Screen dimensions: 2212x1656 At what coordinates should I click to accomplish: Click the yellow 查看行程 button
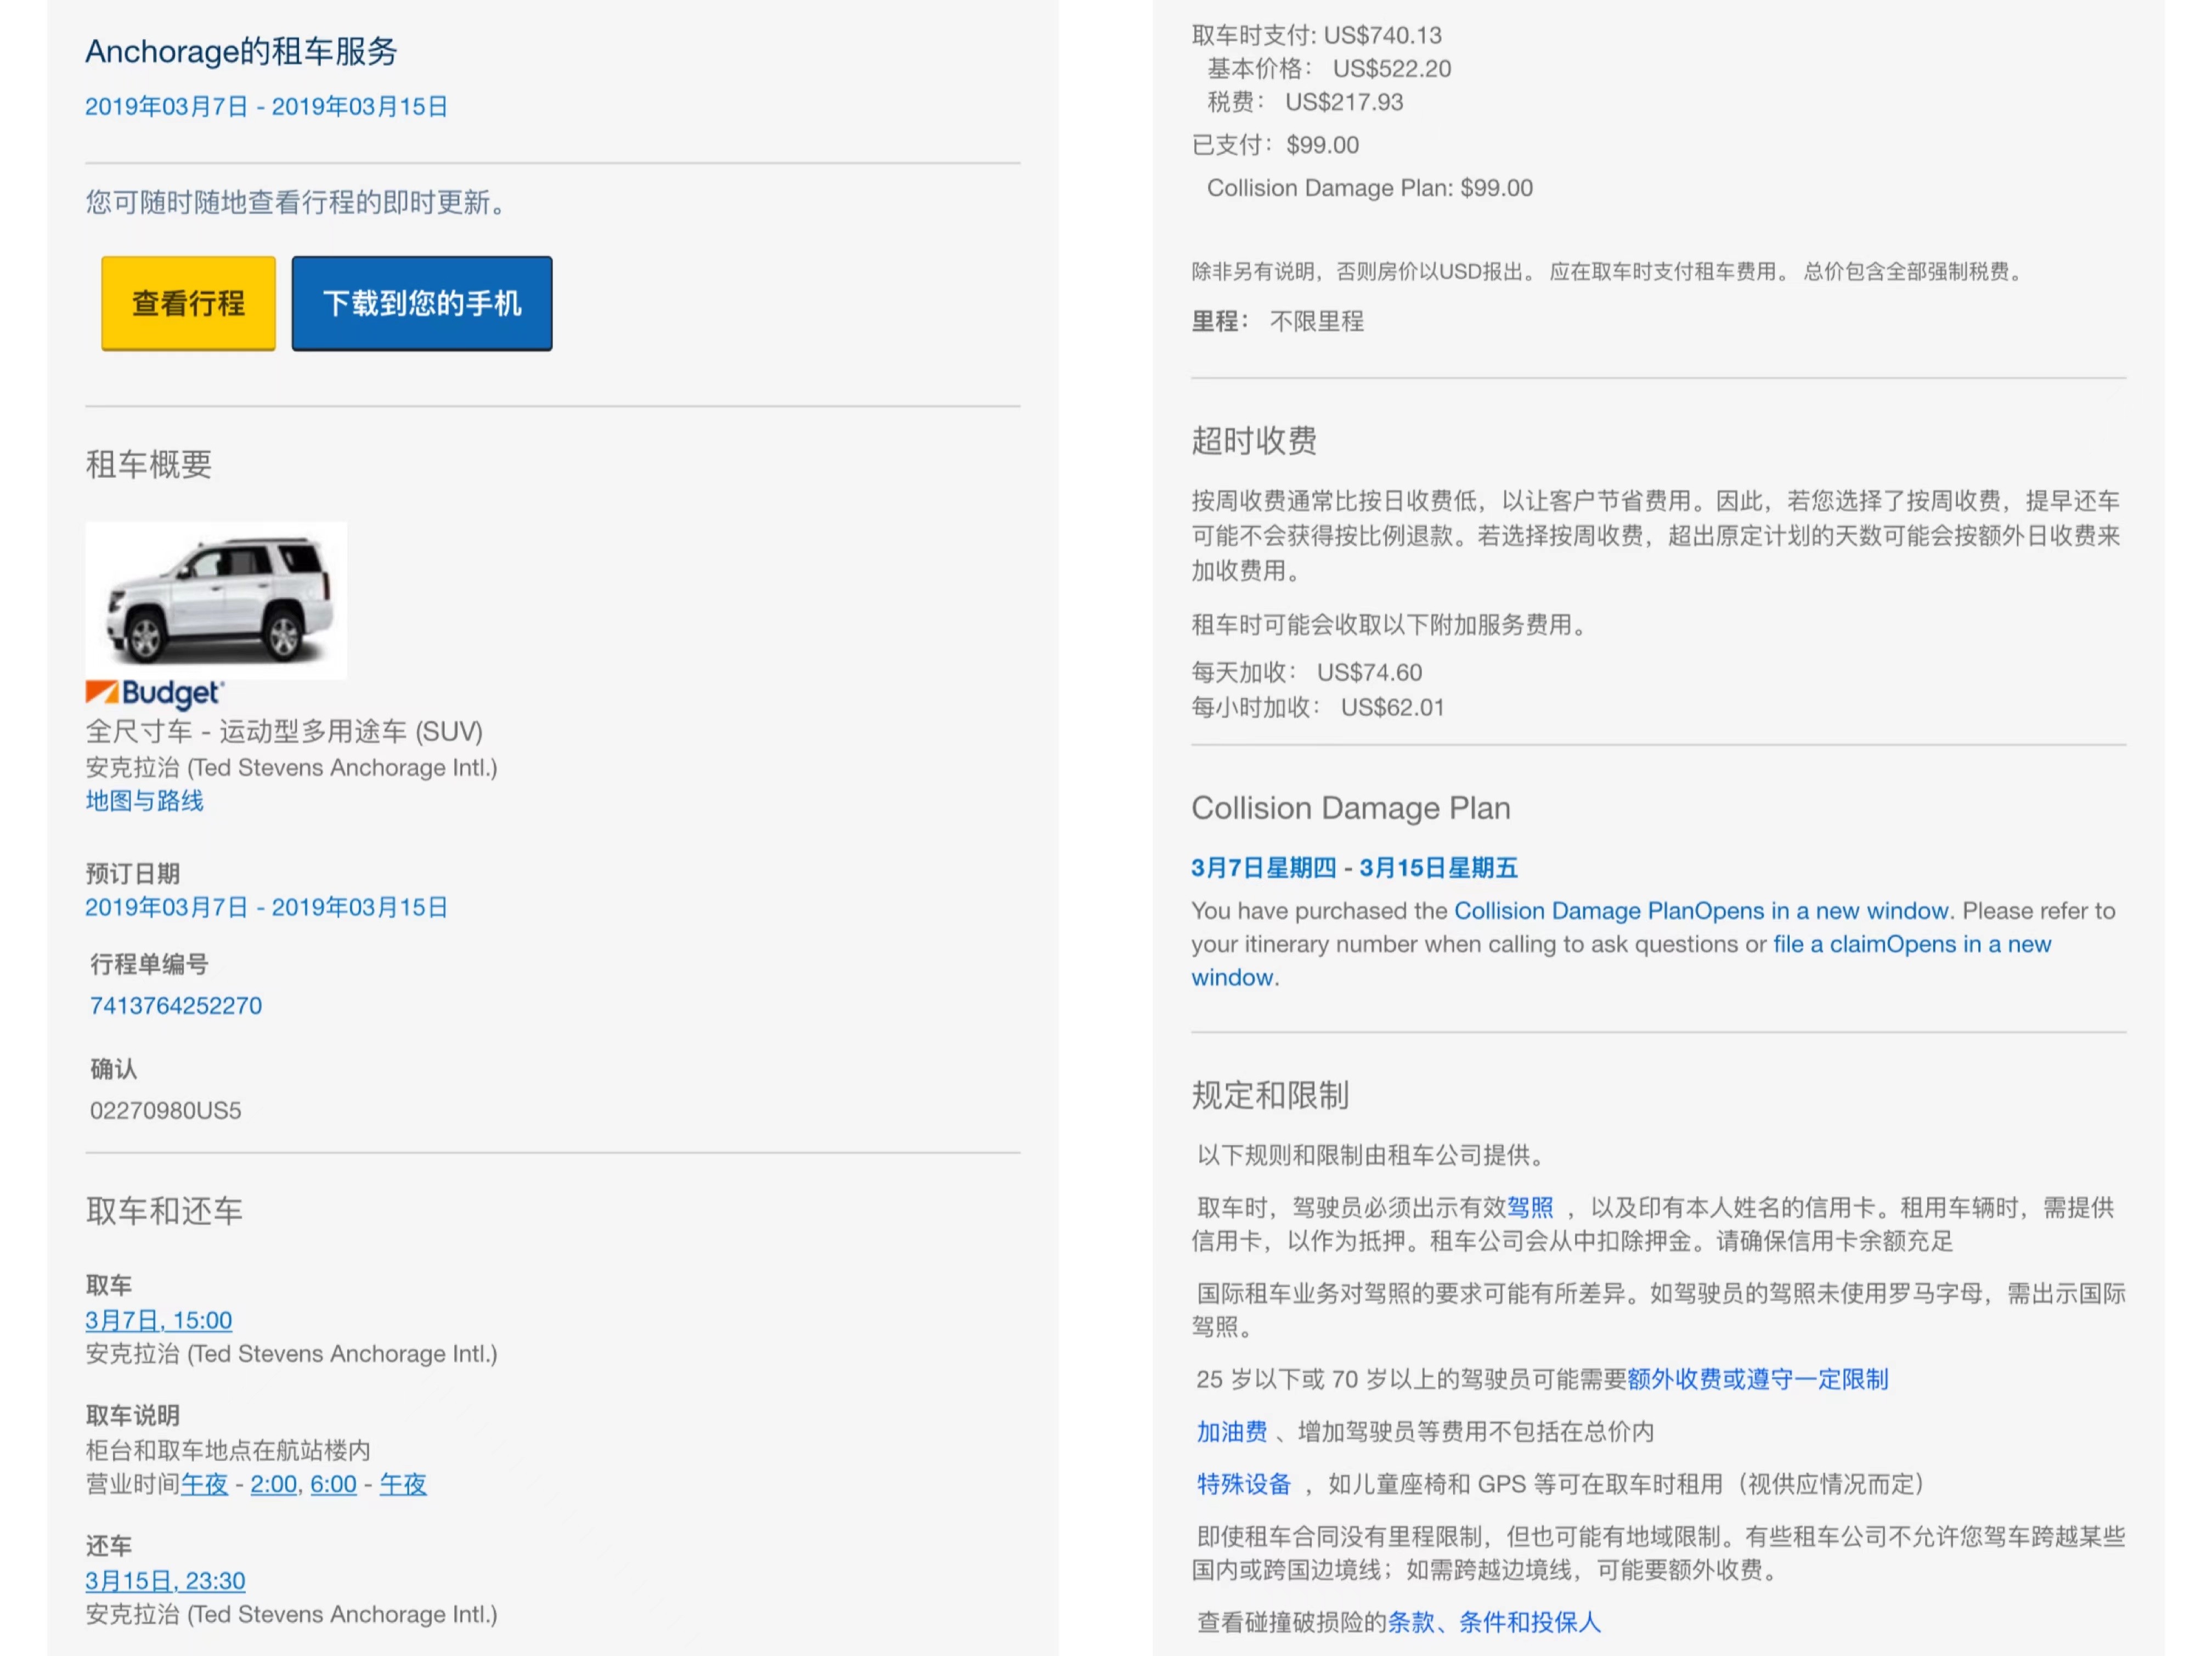tap(188, 303)
